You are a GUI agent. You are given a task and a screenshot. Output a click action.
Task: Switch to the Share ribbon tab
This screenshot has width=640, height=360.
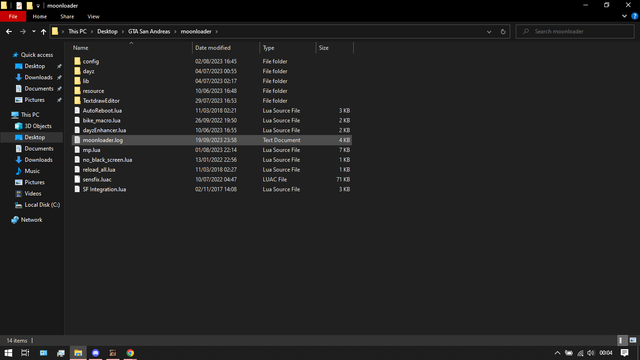pyautogui.click(x=67, y=16)
